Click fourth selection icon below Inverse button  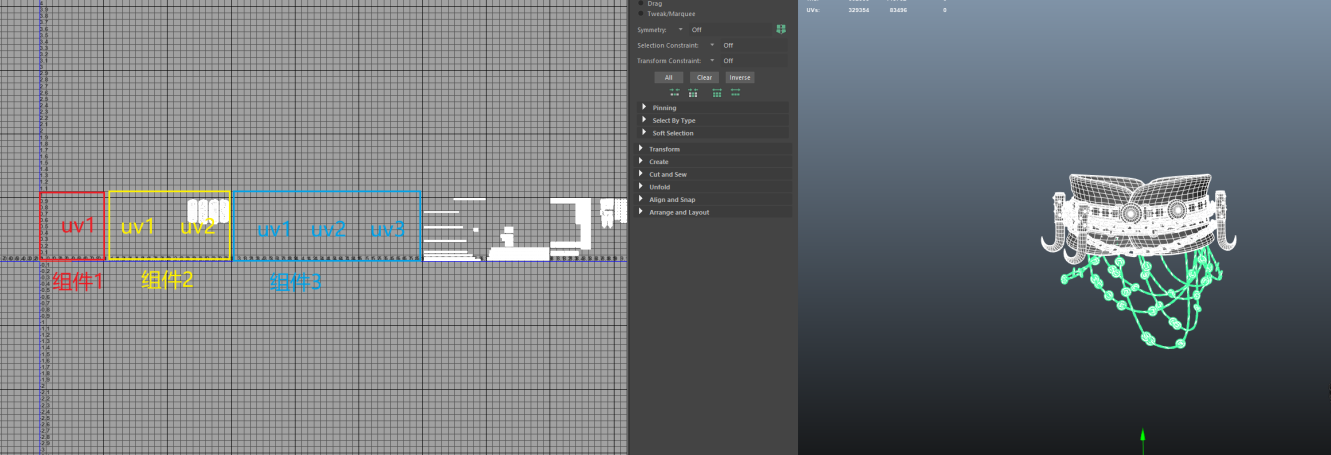(736, 92)
